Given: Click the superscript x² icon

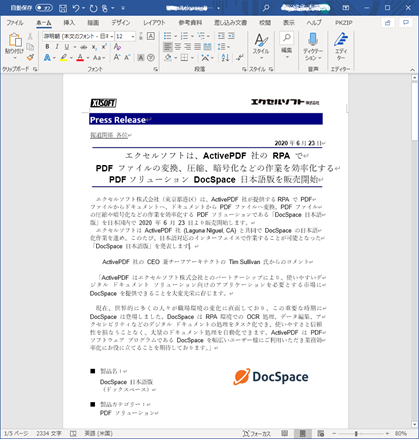Looking at the screenshot, I should [x=104, y=47].
